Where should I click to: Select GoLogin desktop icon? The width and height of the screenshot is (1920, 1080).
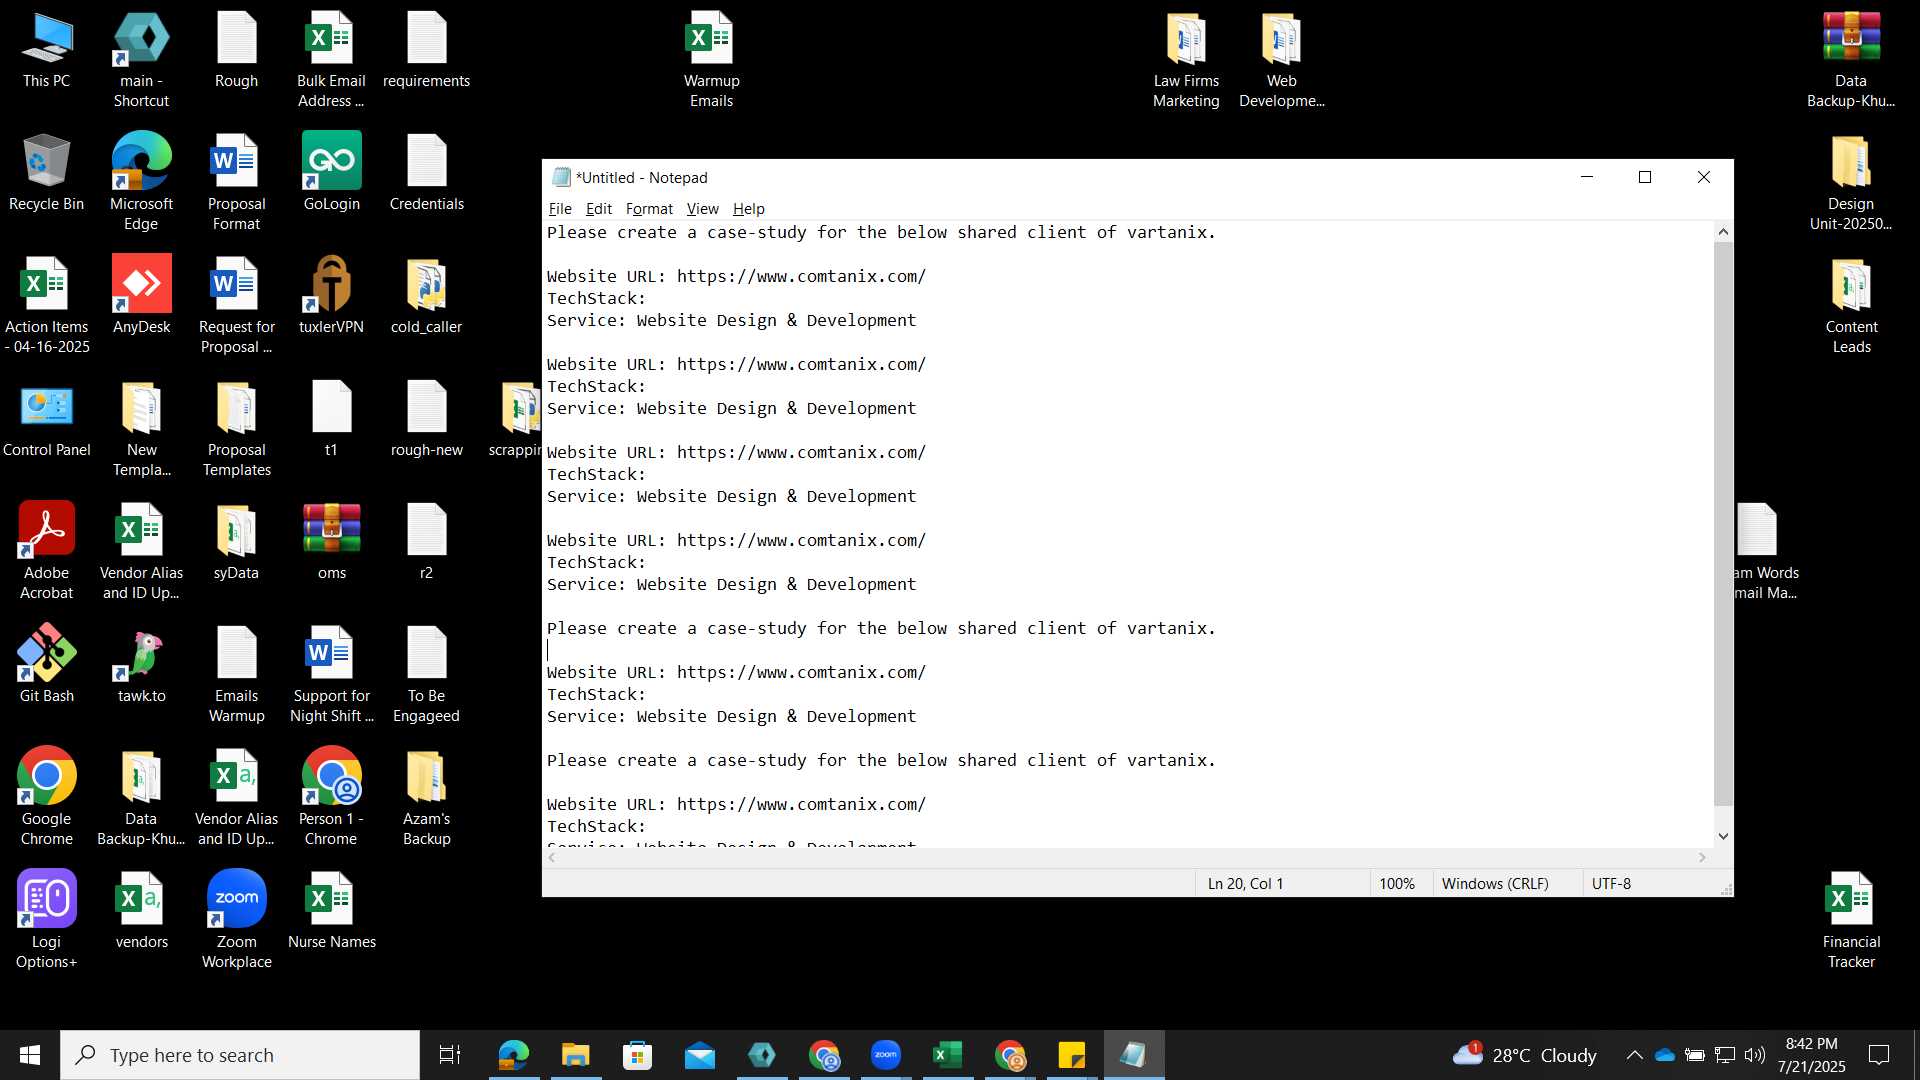(331, 173)
